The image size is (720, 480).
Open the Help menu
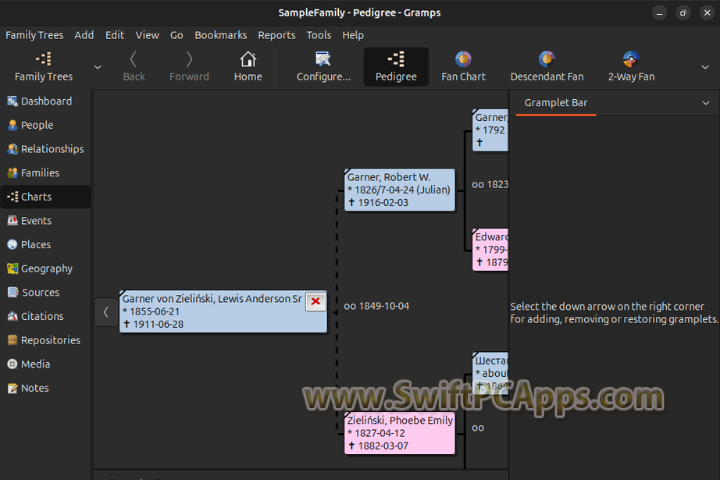[353, 35]
